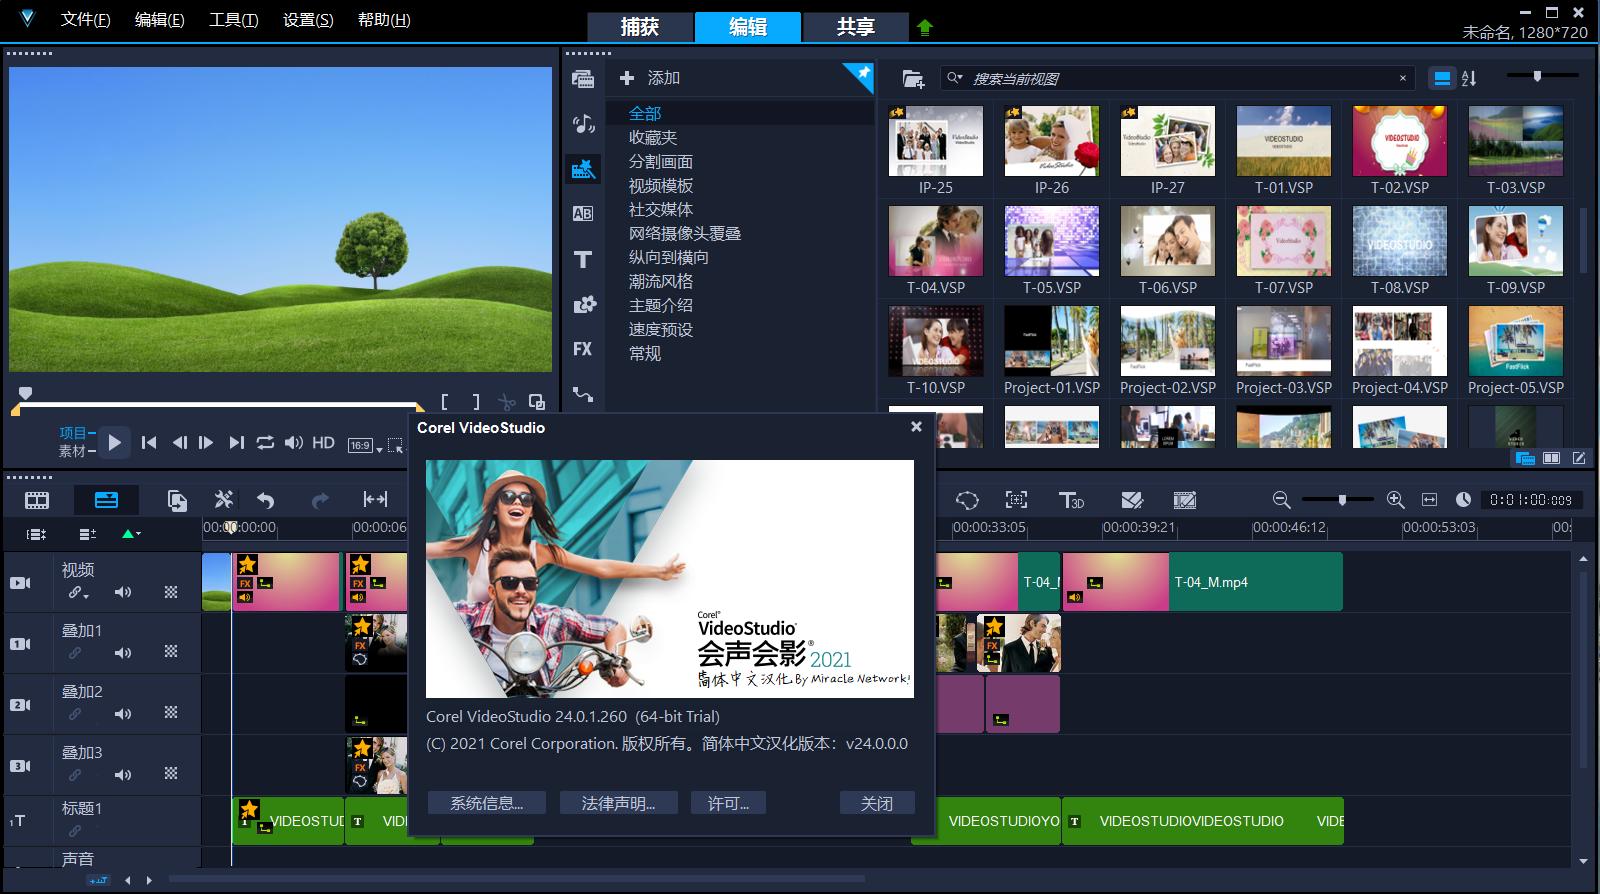Import media files with folder icon
This screenshot has width=1600, height=894.
pyautogui.click(x=913, y=78)
